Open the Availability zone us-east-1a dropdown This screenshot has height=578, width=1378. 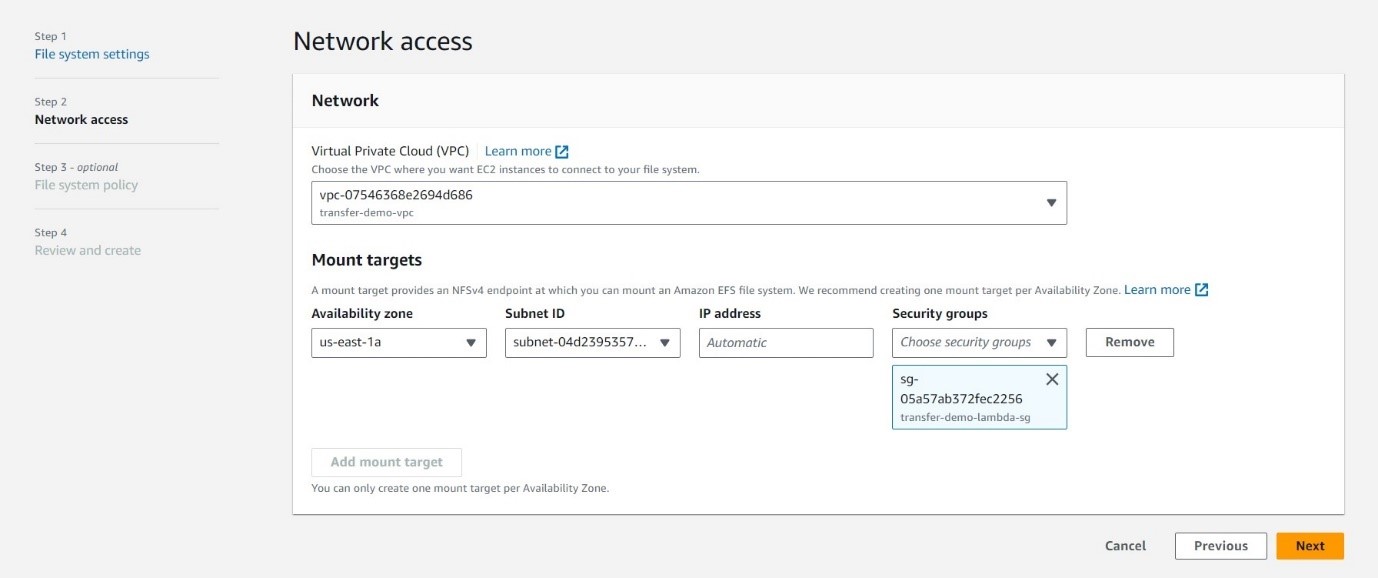(398, 343)
